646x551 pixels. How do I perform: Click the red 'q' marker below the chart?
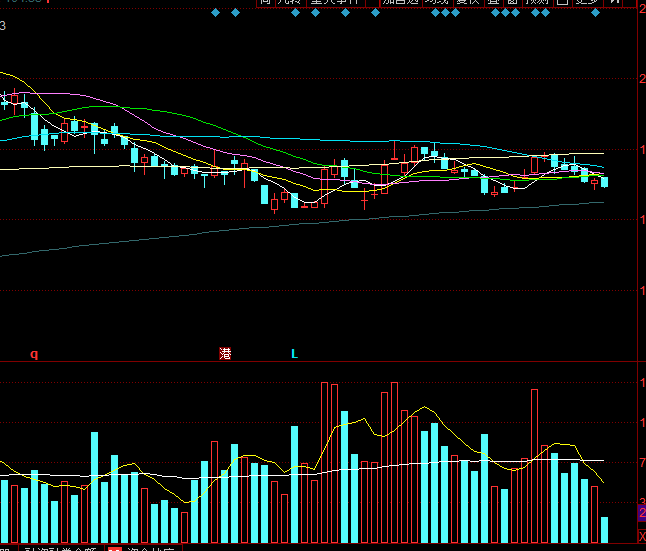coord(33,354)
